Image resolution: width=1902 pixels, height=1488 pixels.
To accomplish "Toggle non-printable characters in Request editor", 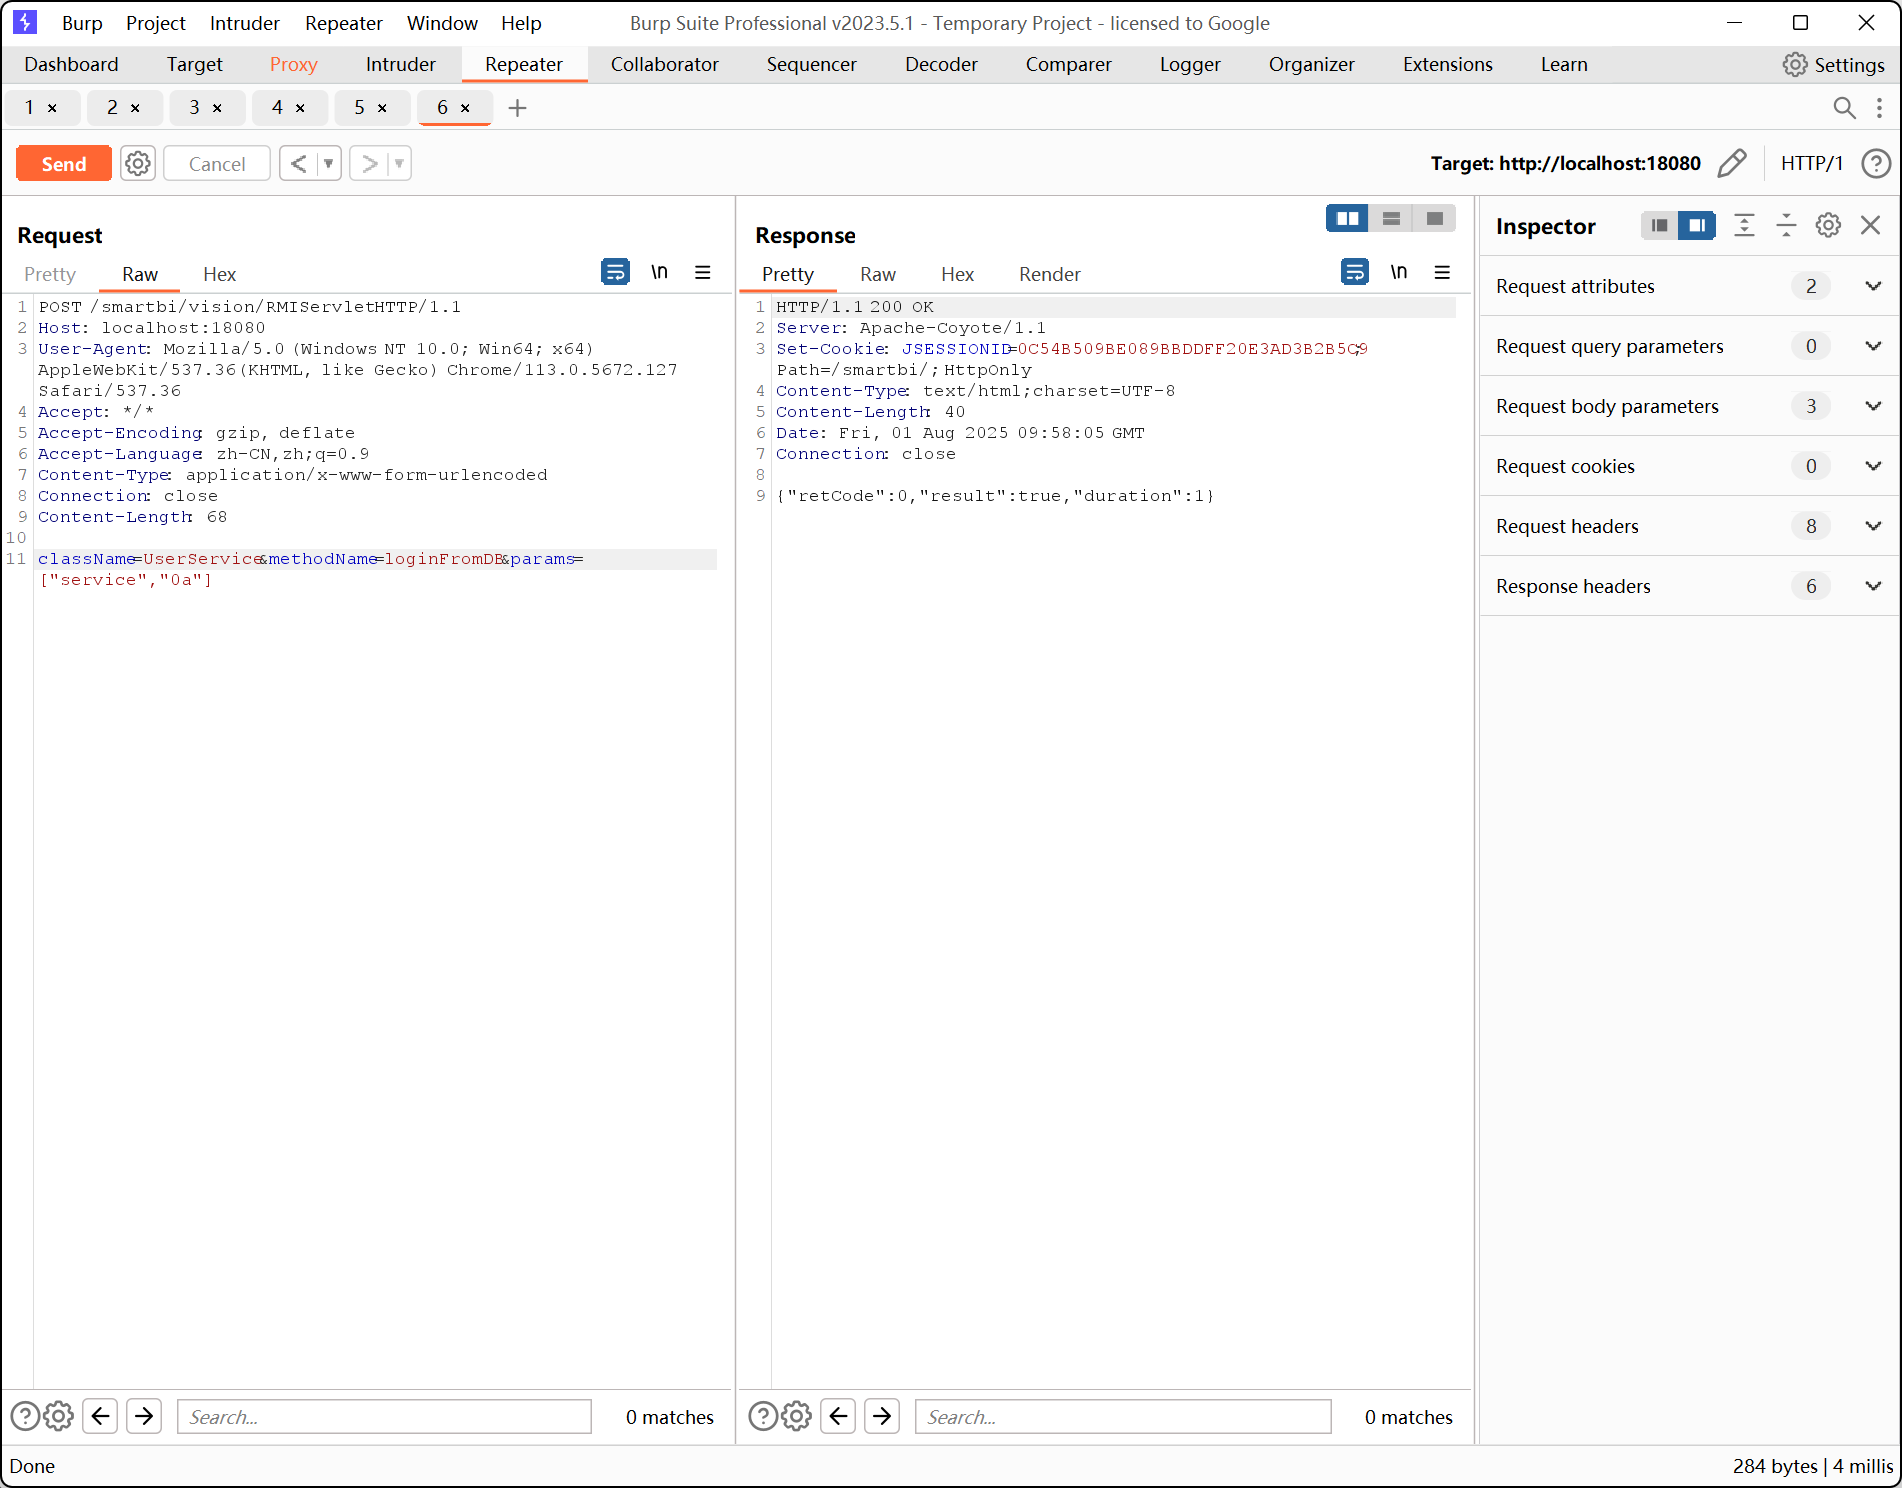I will (659, 272).
